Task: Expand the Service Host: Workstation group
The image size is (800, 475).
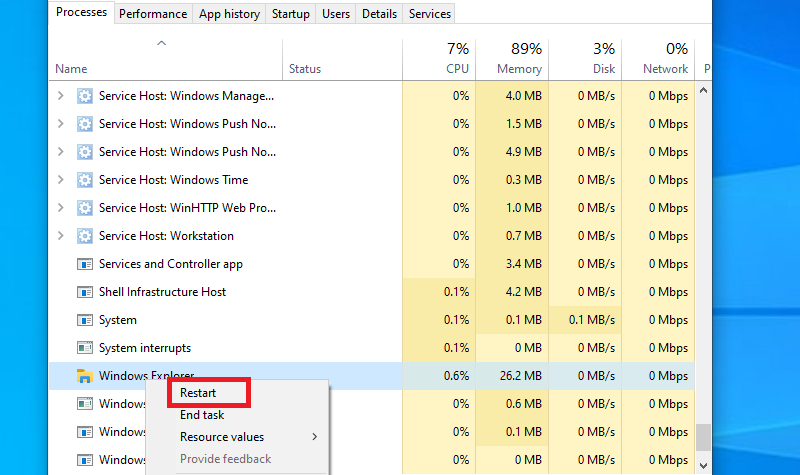Action: click(61, 236)
